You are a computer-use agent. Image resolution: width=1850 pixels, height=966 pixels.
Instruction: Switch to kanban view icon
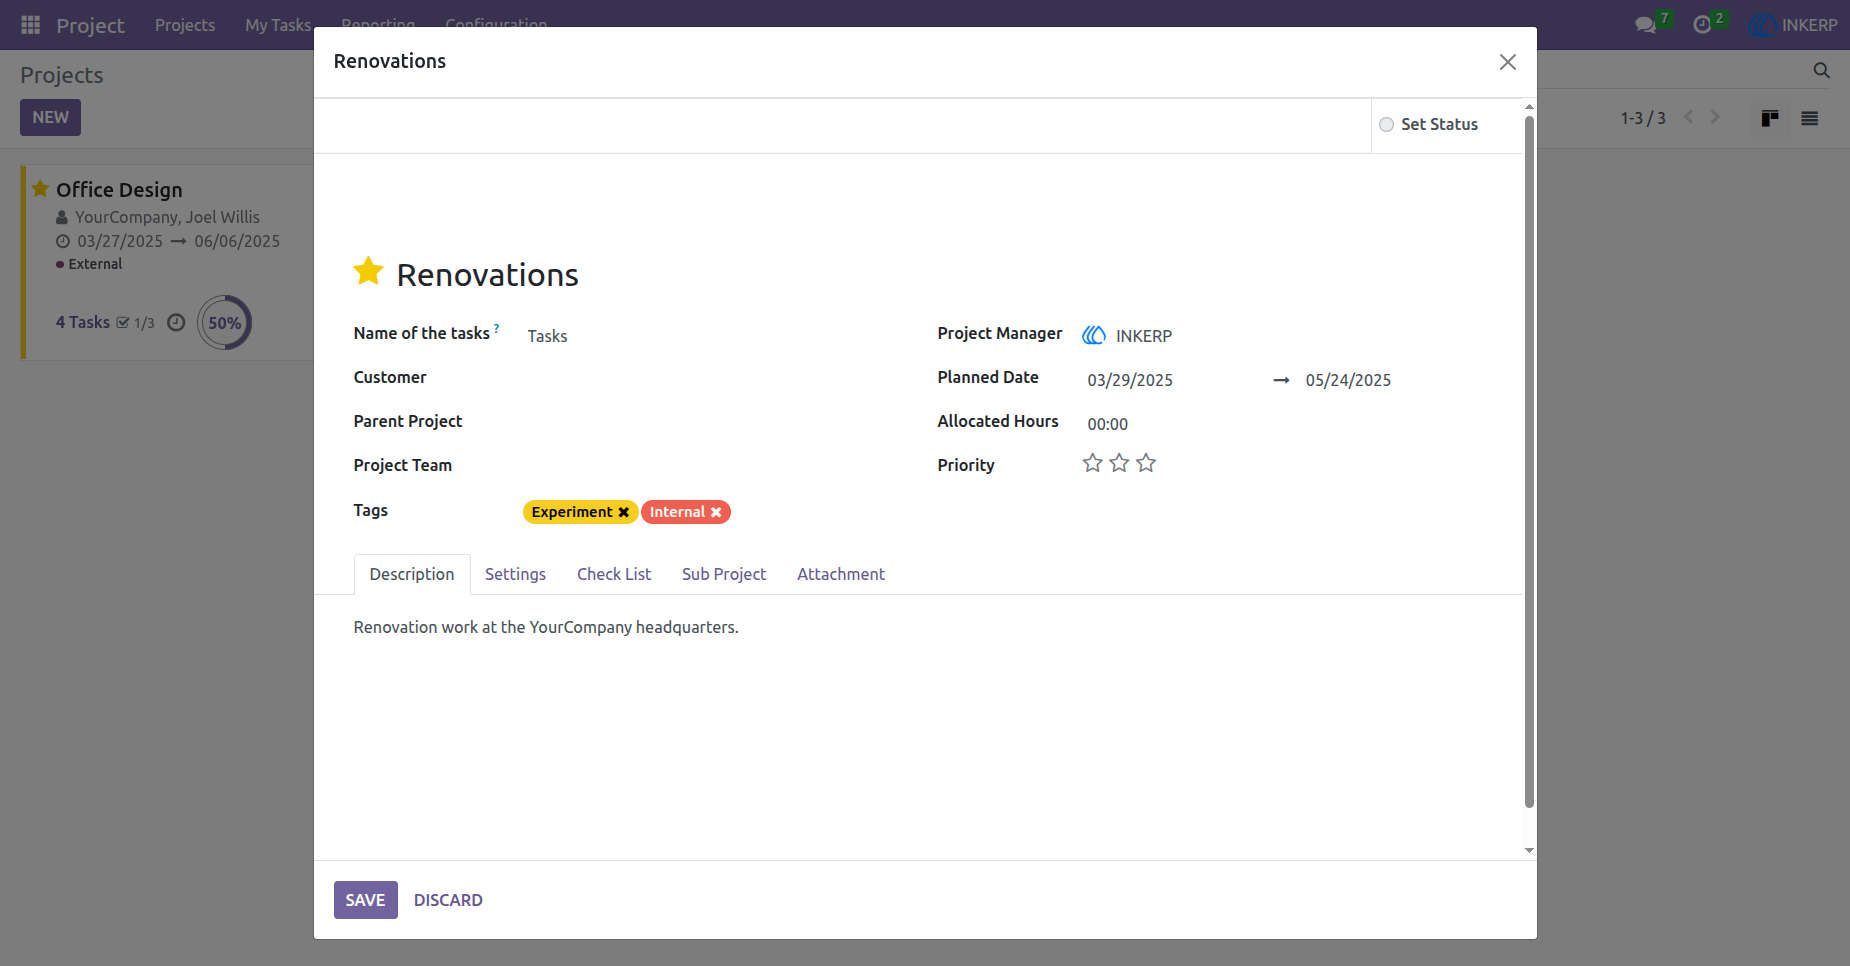tap(1769, 118)
